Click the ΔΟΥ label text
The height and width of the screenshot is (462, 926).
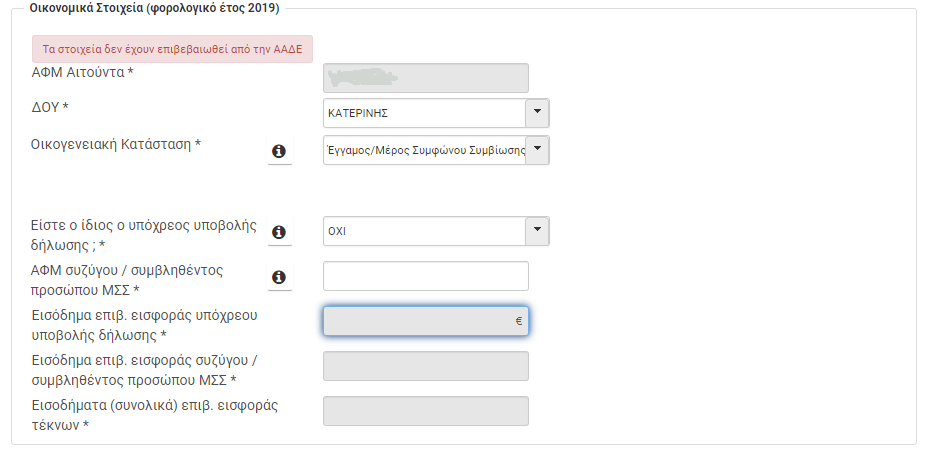pyautogui.click(x=51, y=106)
